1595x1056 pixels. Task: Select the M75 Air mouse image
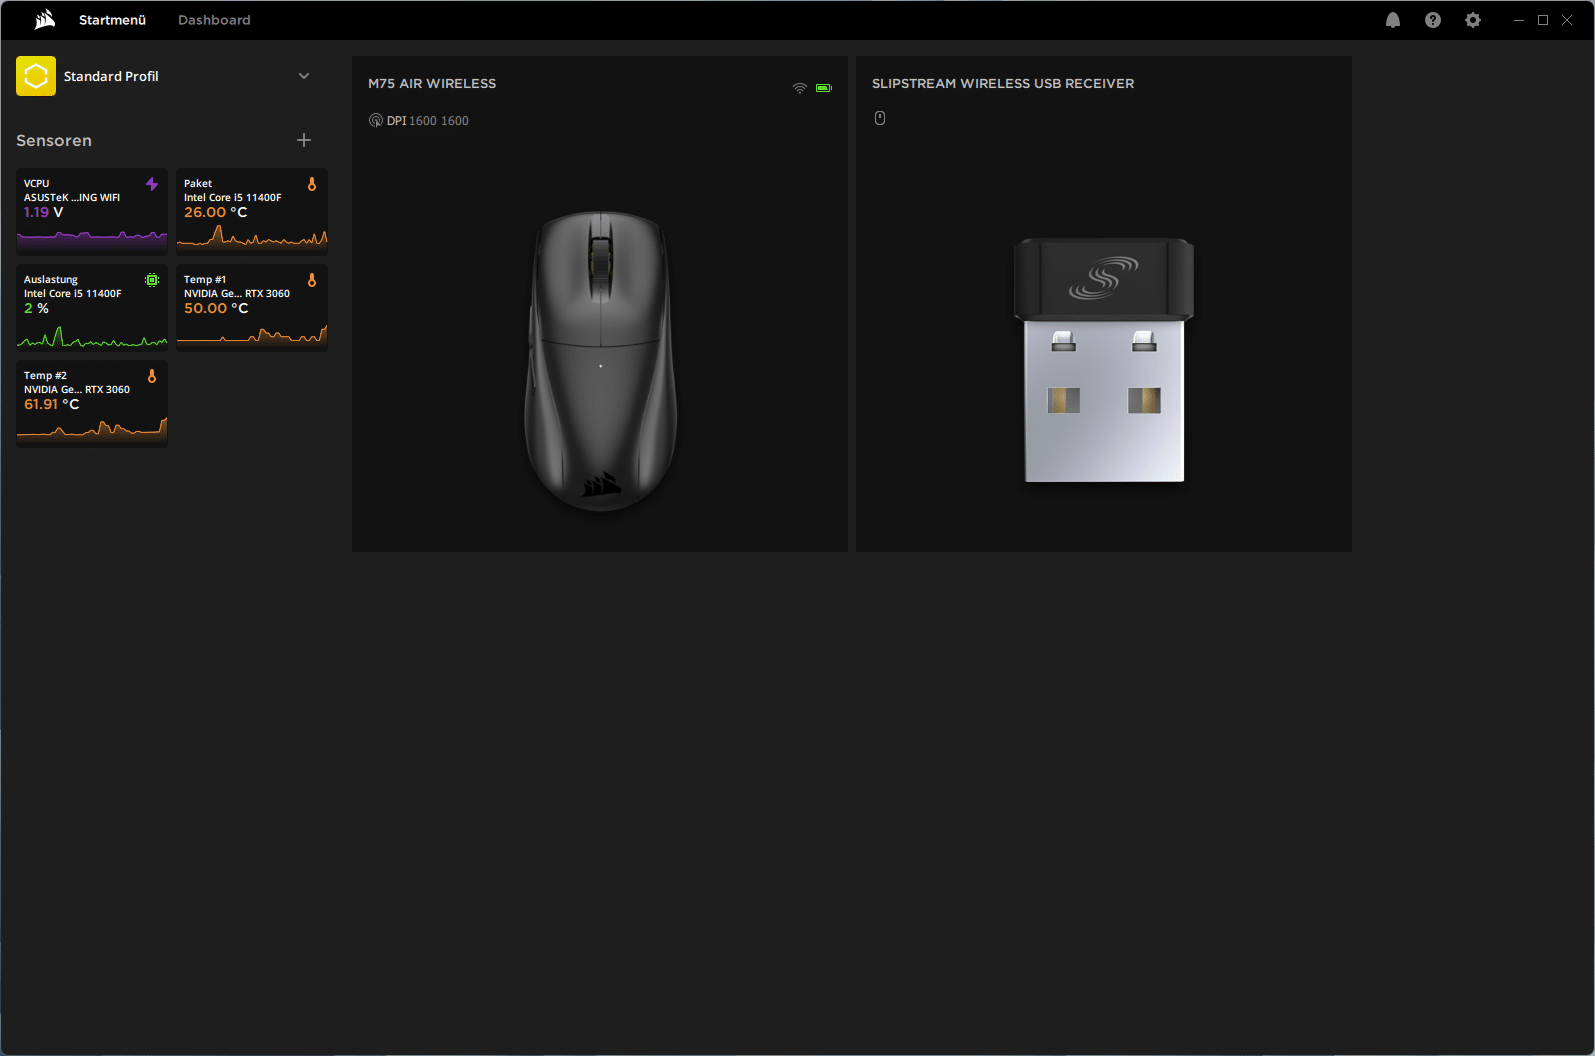click(x=600, y=360)
